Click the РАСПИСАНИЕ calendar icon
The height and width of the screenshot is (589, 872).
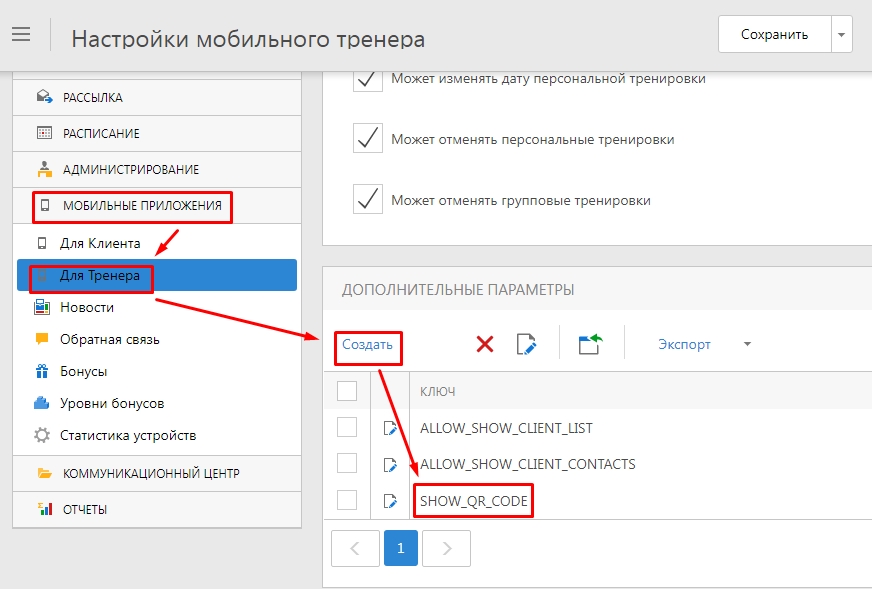coord(44,133)
